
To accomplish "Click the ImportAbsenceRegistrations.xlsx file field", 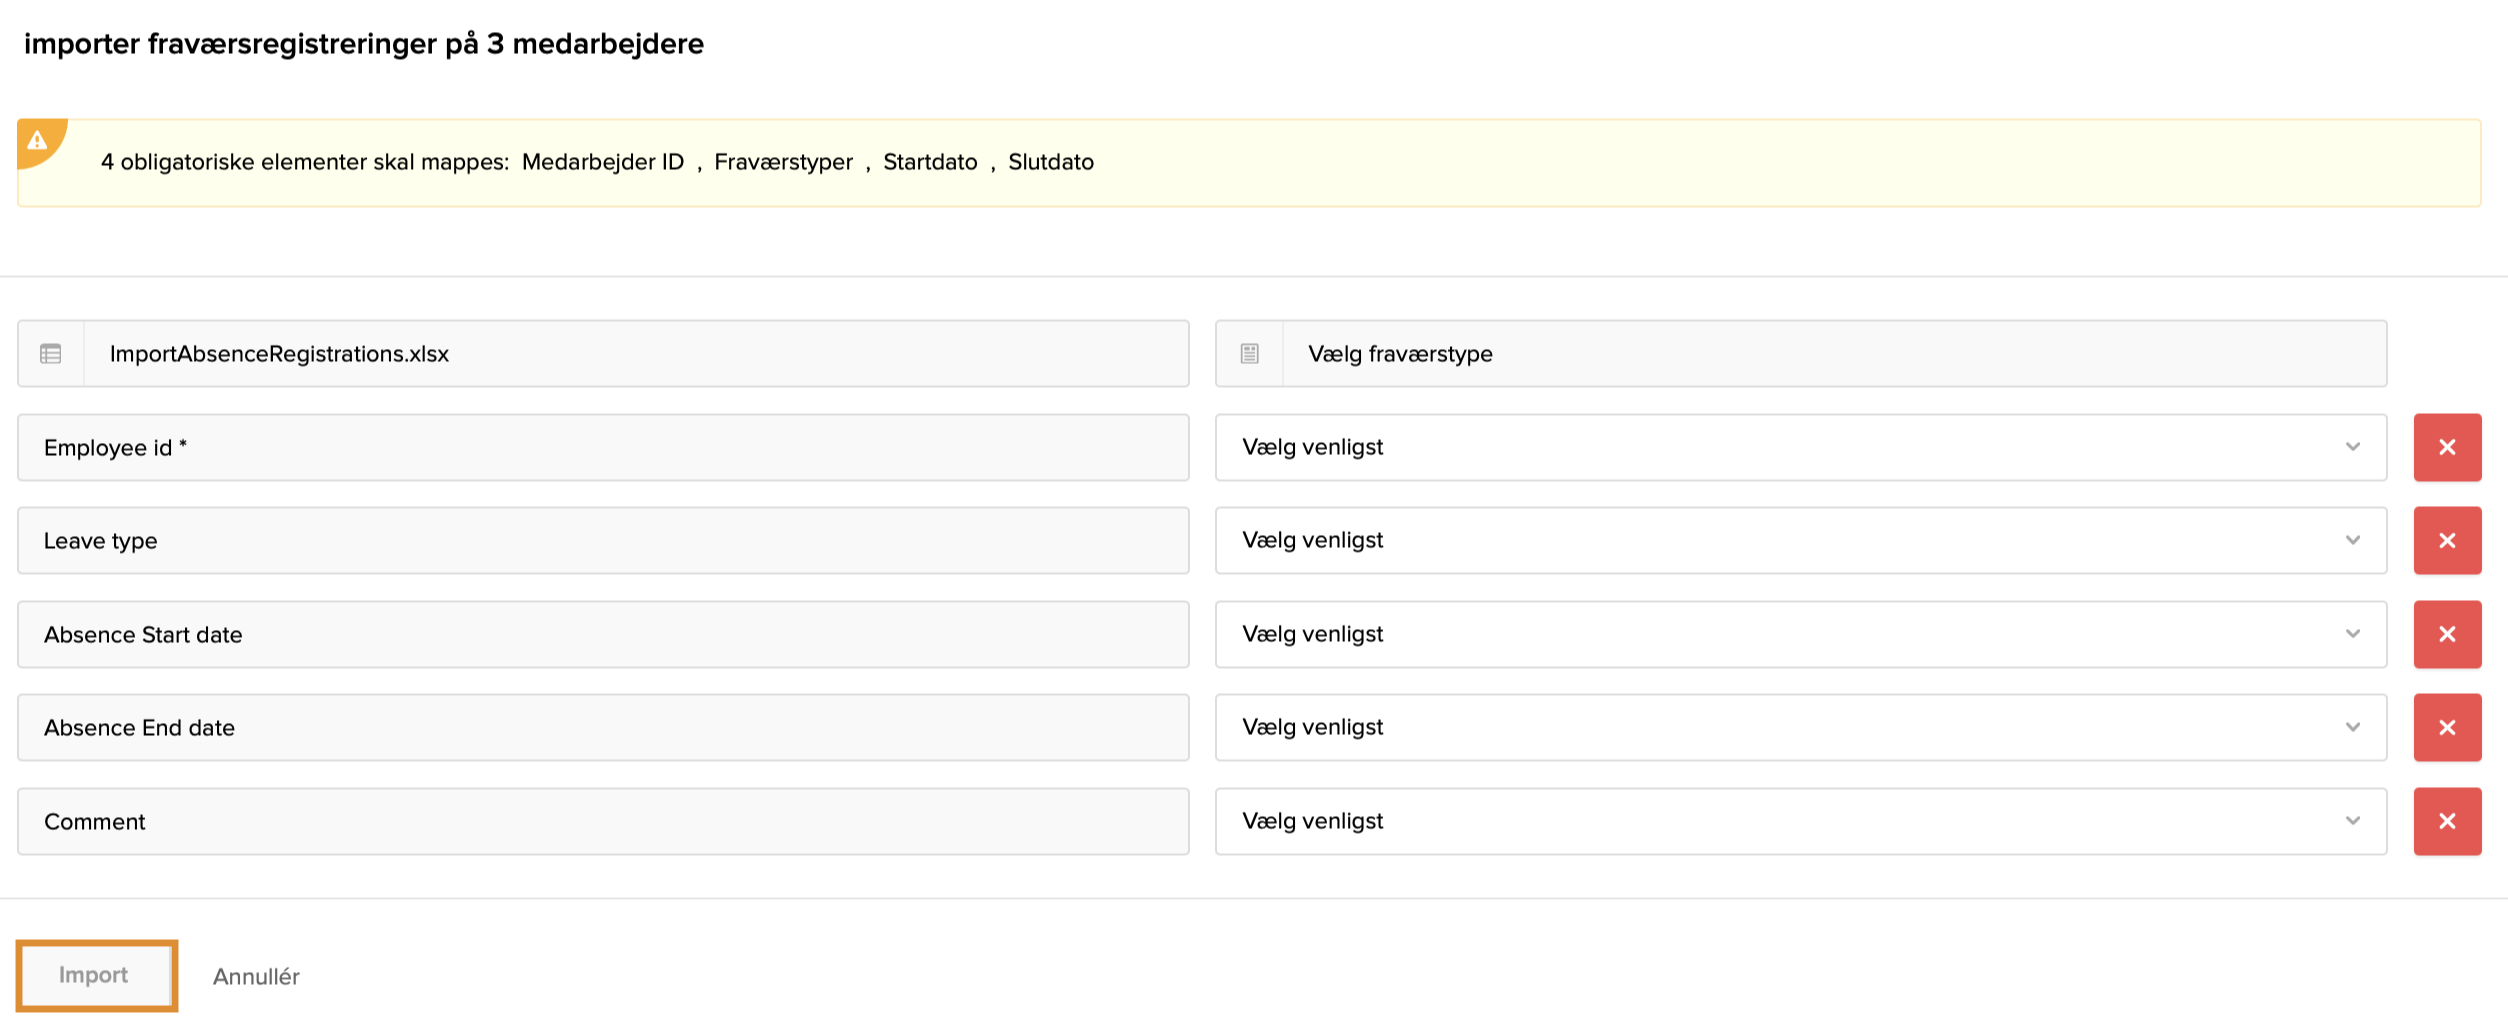I will pos(635,354).
